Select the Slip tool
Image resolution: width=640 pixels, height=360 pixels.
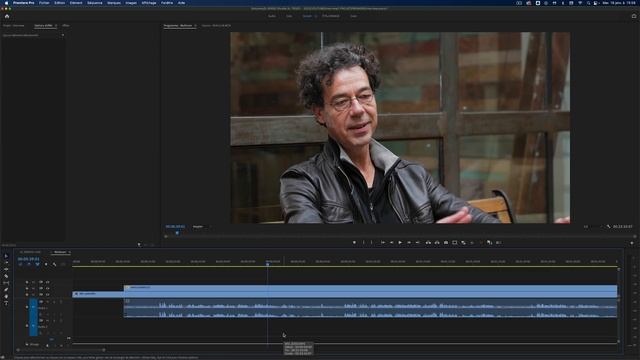(6, 282)
